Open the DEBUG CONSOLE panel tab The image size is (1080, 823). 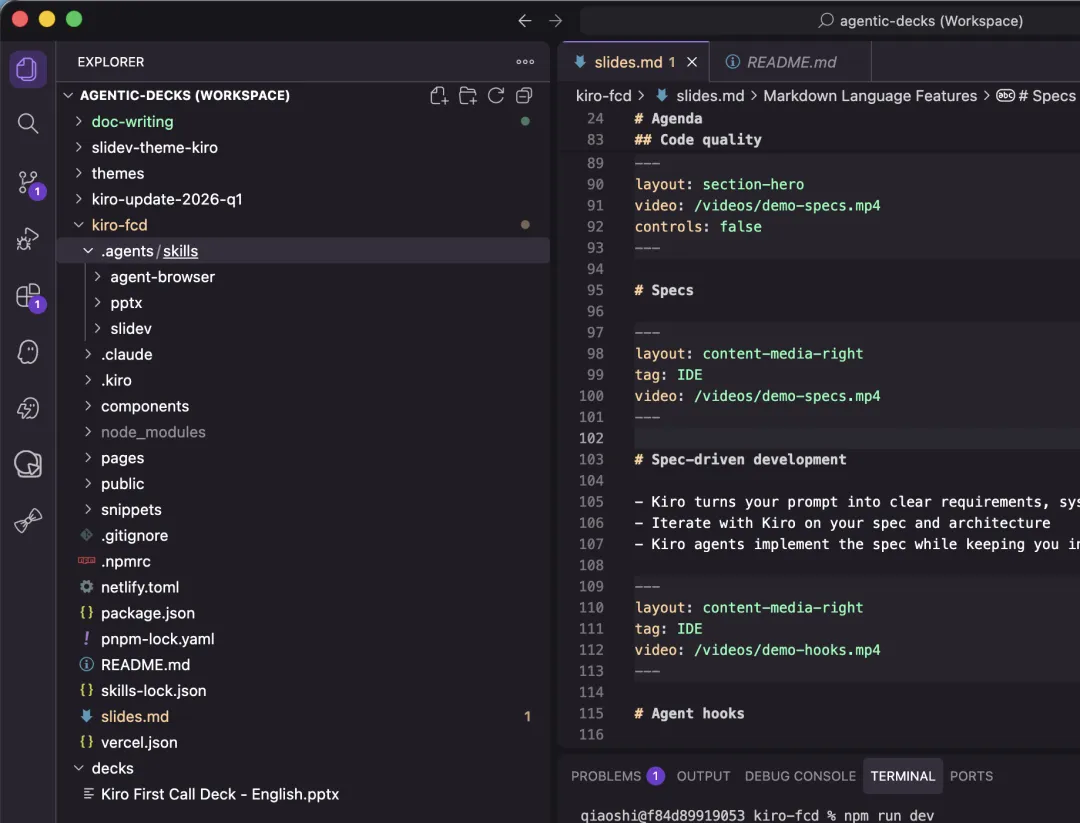pyautogui.click(x=800, y=776)
